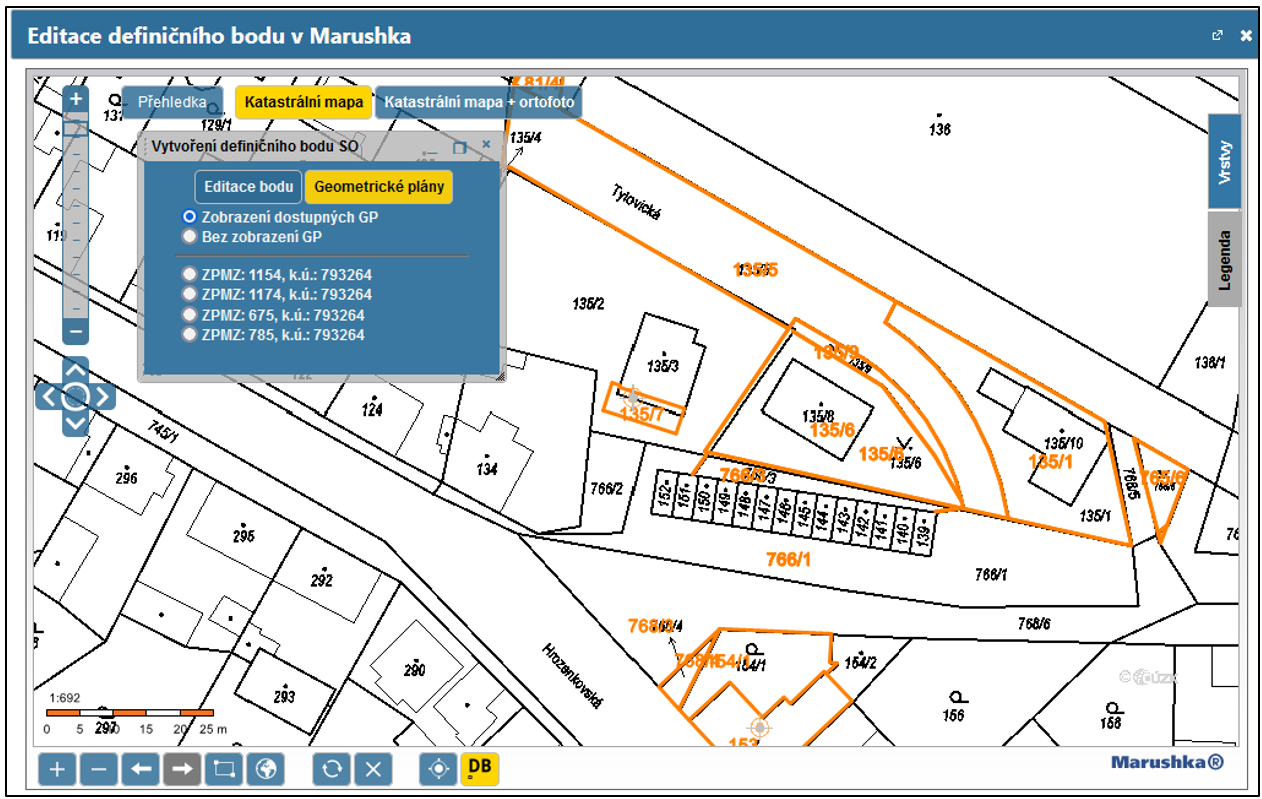
Task: Click the globe full-extent icon
Action: [266, 769]
